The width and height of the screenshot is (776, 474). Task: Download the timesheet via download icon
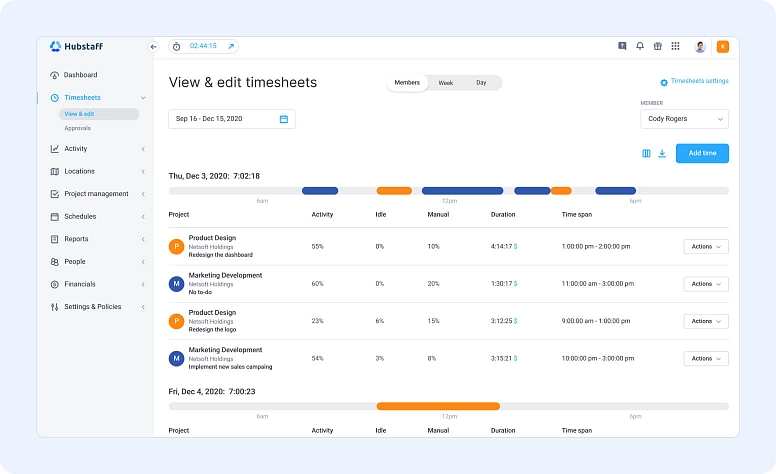pos(662,153)
